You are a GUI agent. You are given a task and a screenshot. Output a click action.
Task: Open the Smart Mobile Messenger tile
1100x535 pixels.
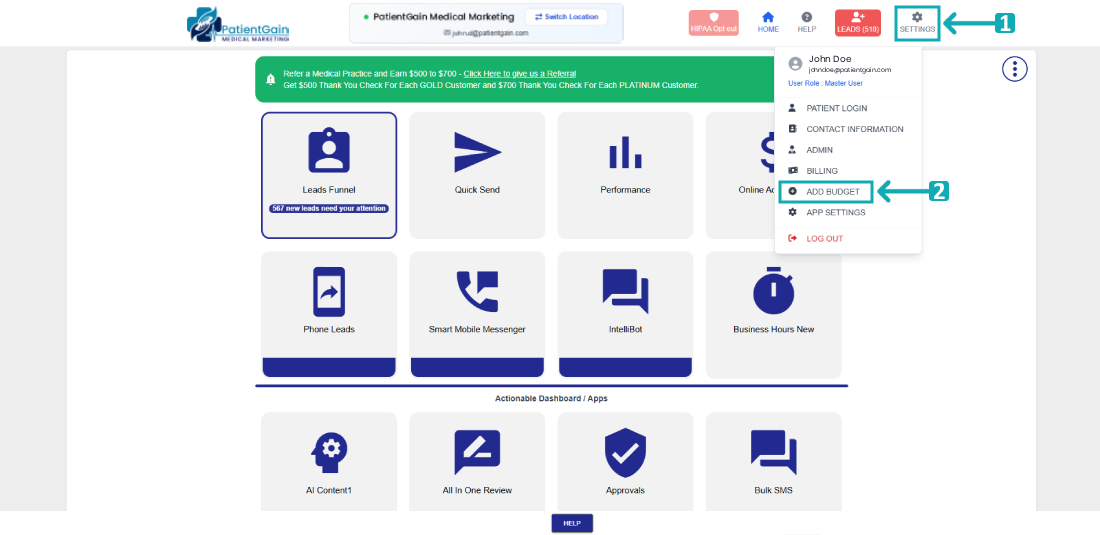pyautogui.click(x=477, y=314)
